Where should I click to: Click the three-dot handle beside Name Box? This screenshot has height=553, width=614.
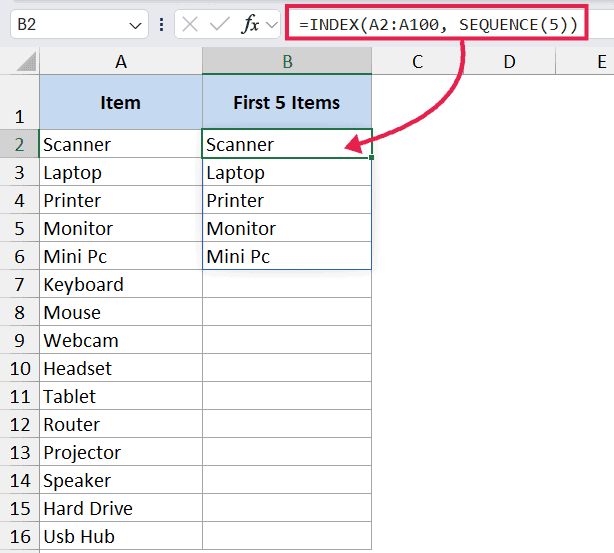161,25
